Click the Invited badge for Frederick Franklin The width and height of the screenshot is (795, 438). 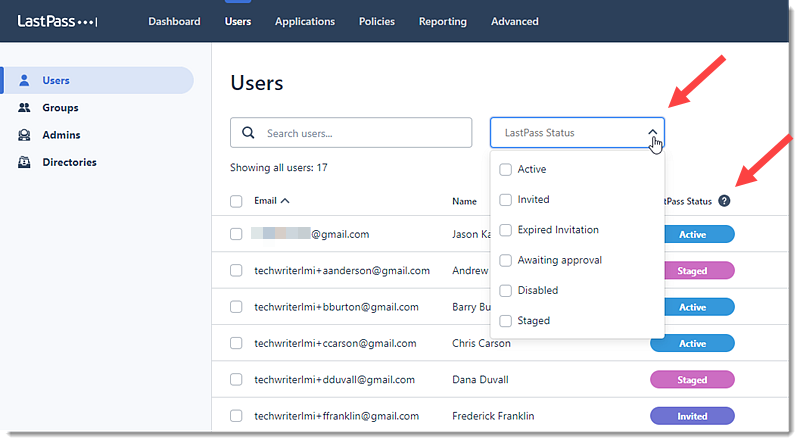692,416
